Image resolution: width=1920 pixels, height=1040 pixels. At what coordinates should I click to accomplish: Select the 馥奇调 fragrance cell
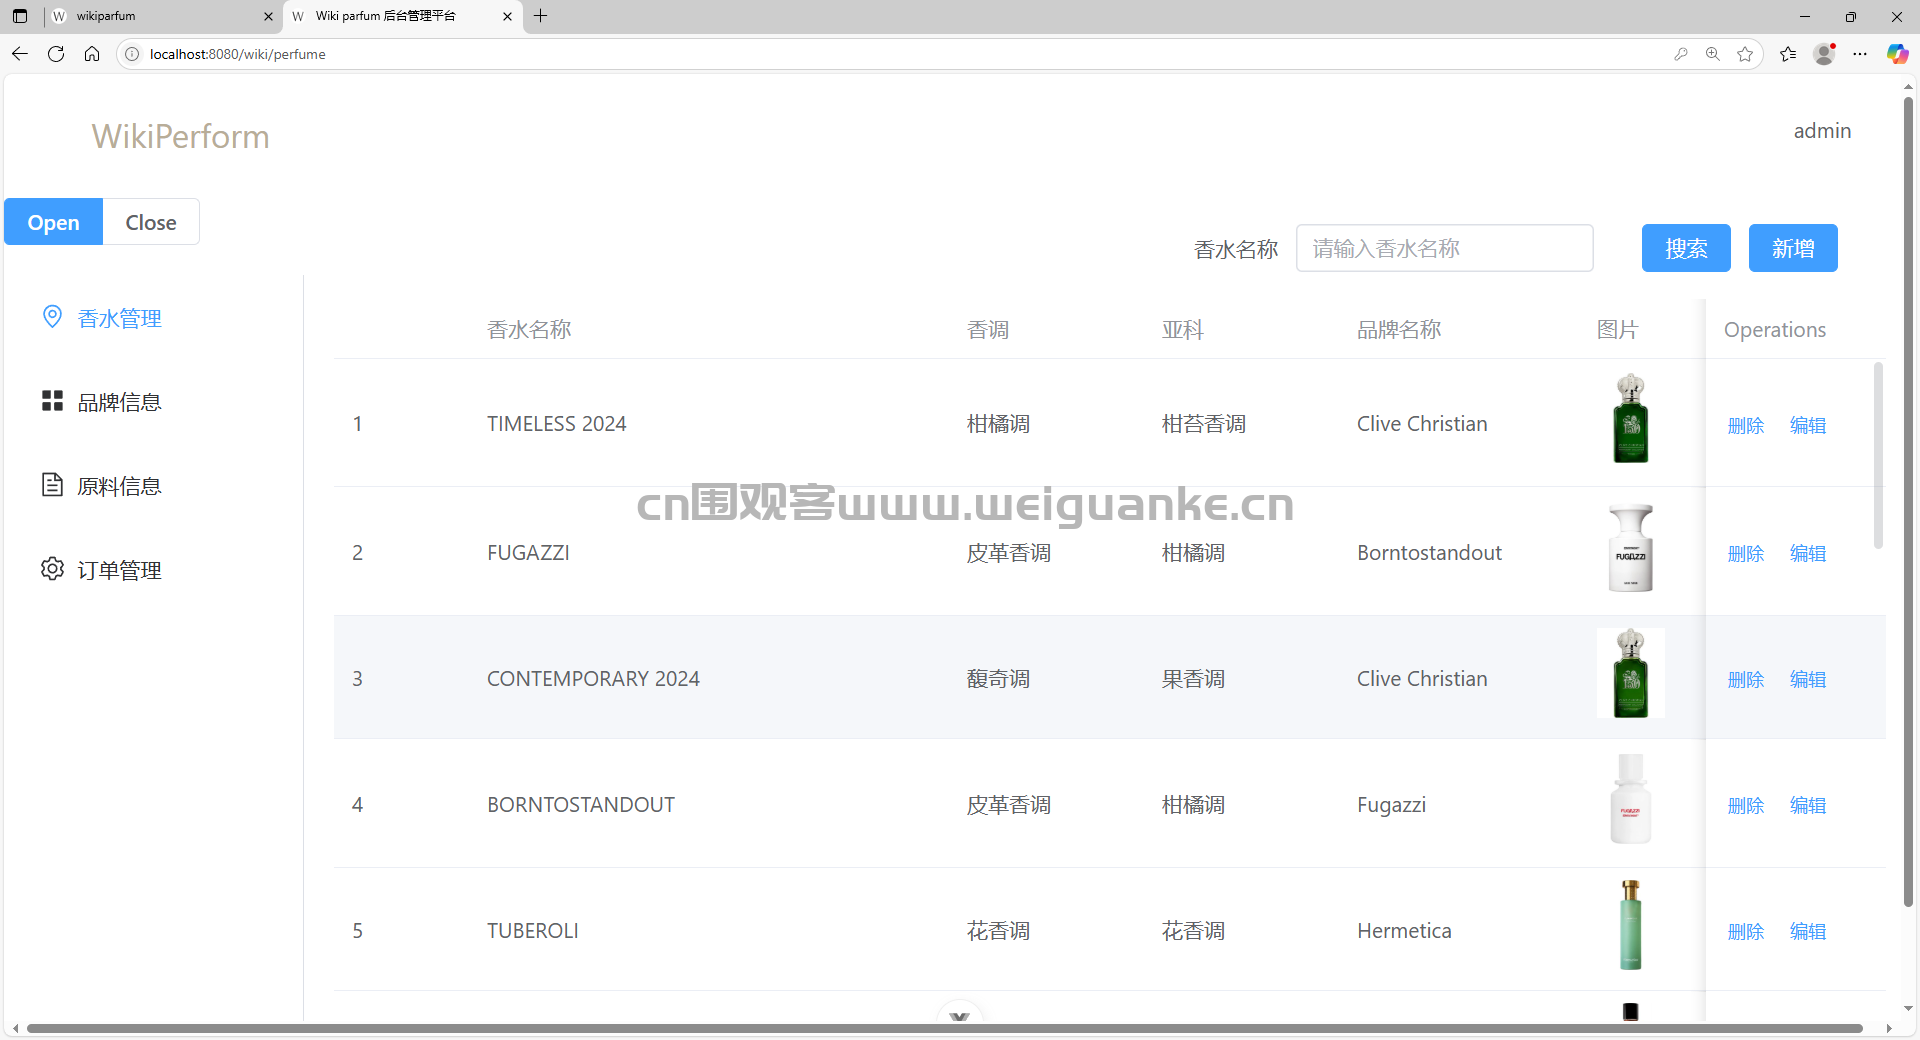tap(998, 679)
